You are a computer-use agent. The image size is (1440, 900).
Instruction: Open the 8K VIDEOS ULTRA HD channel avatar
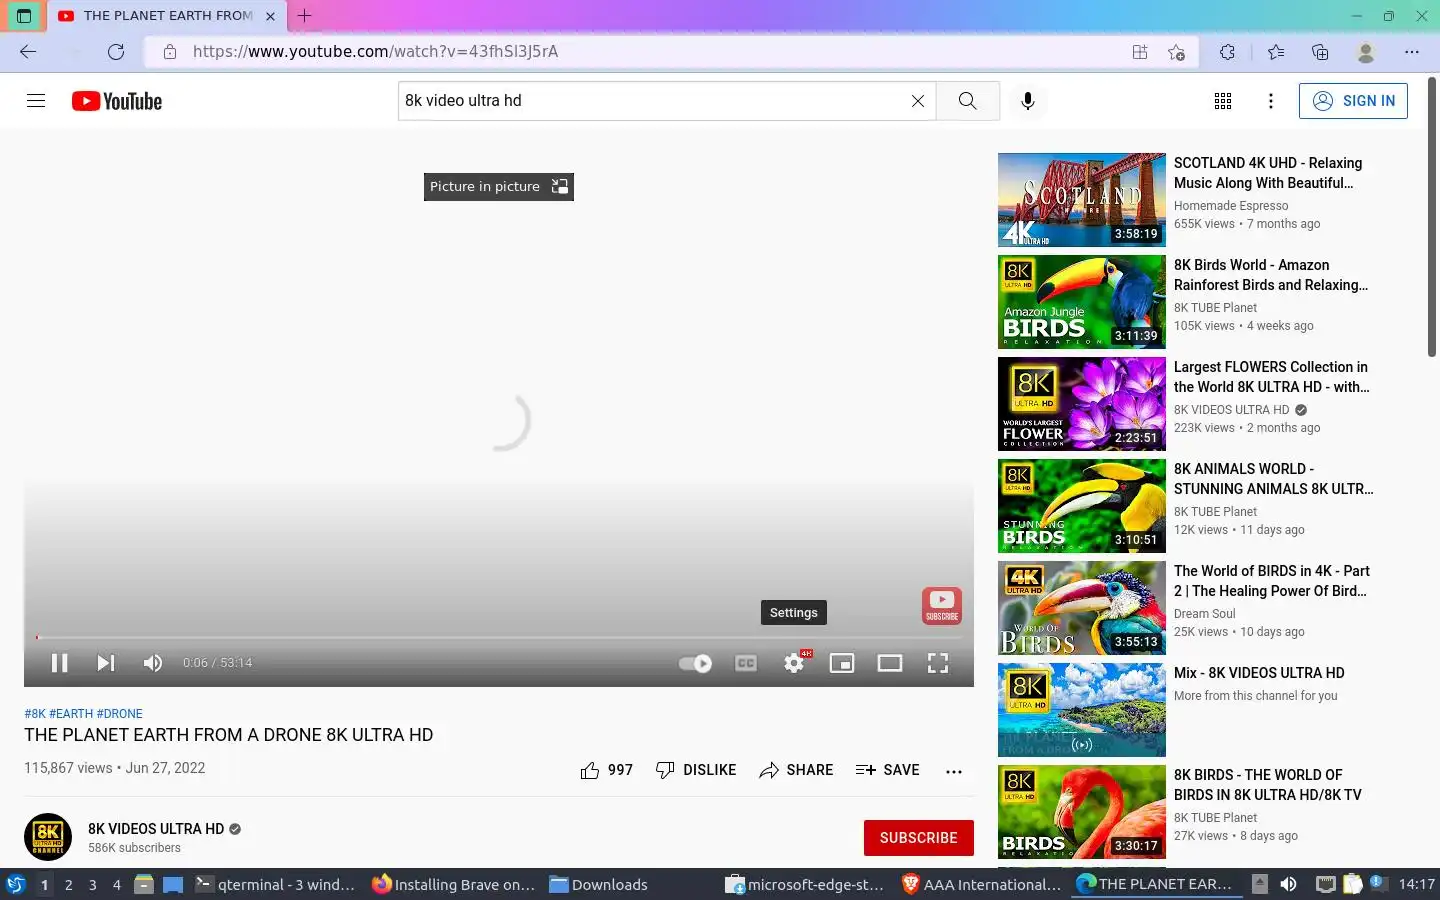pos(48,838)
